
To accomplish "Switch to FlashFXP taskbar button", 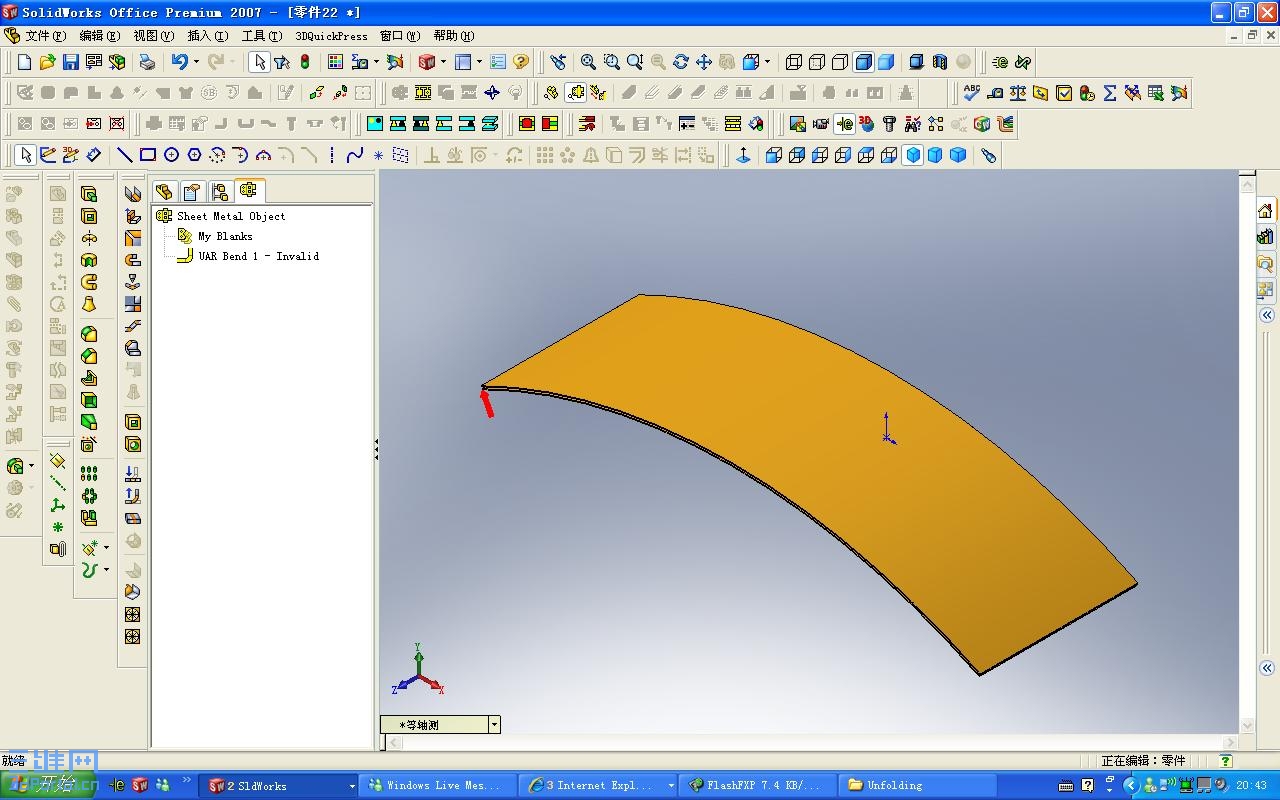I will (758, 786).
